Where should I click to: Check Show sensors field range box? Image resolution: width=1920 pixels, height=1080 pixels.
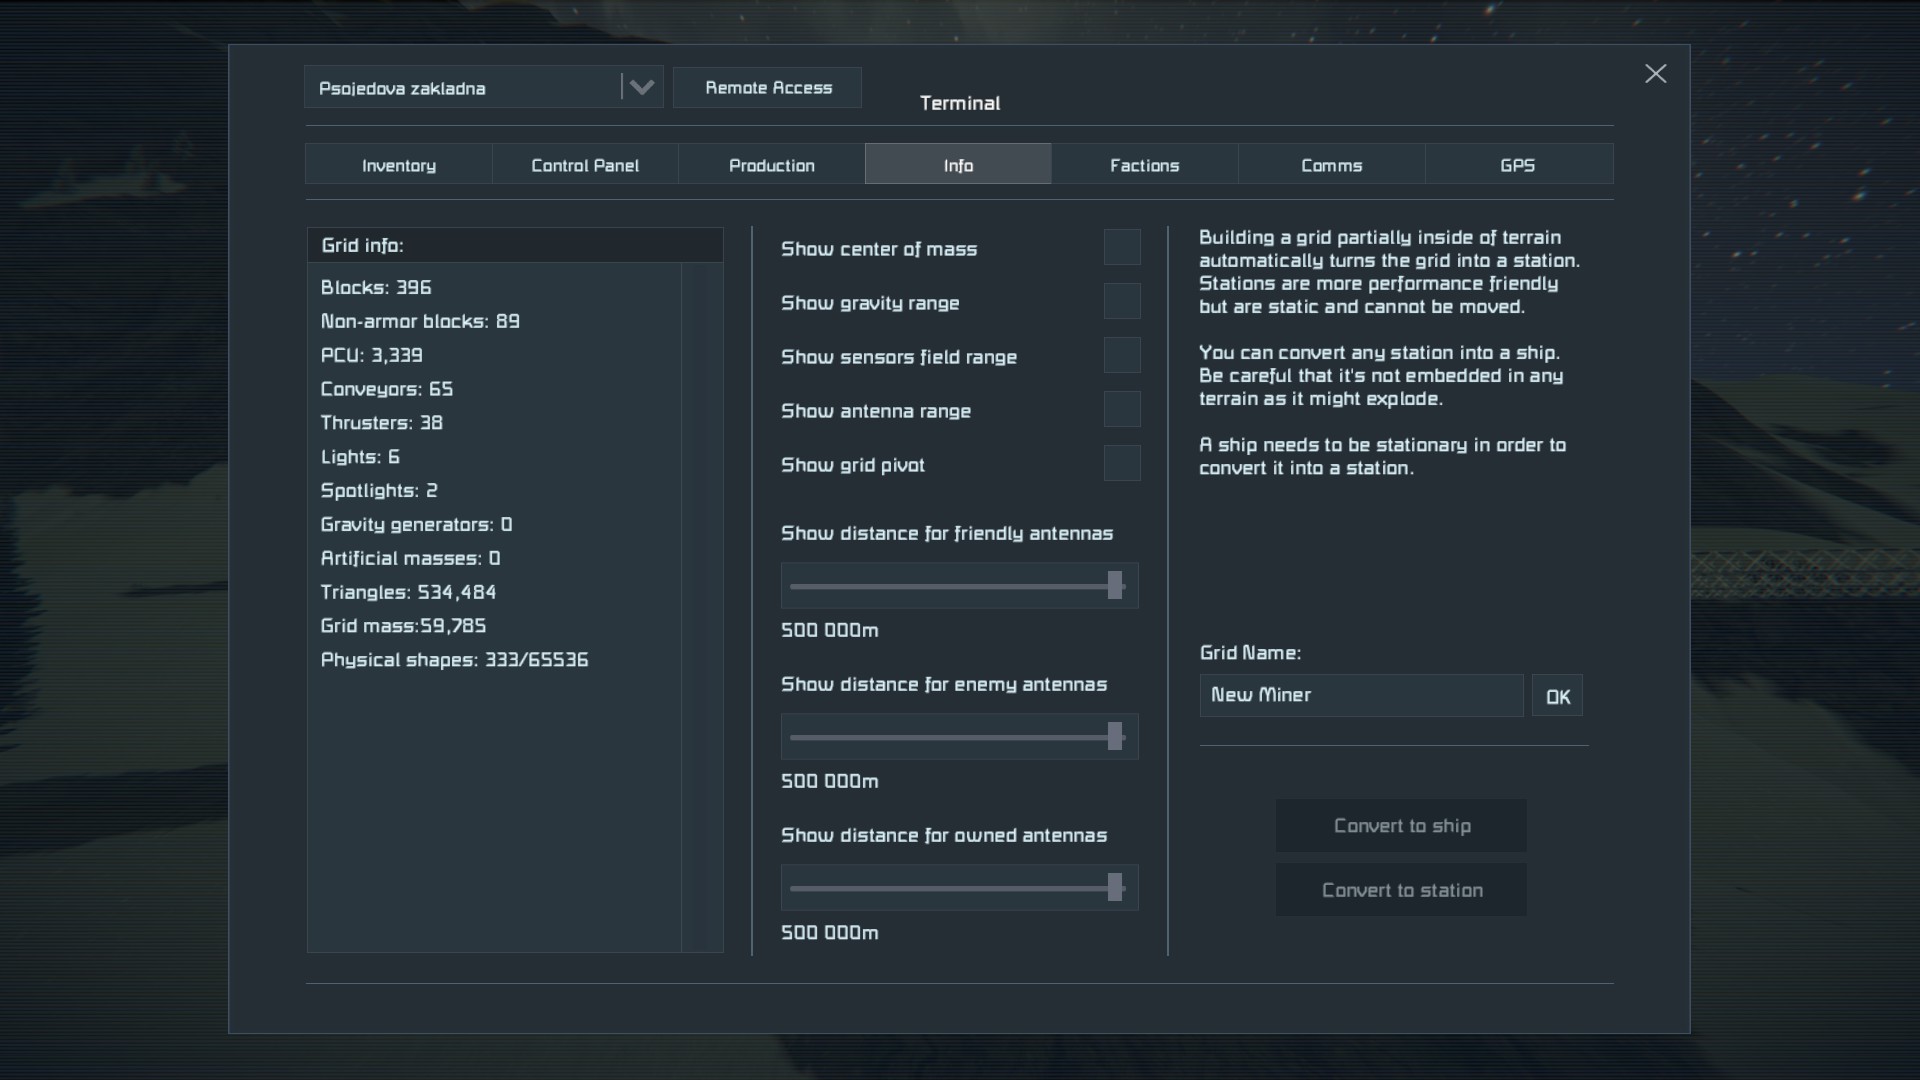(x=1121, y=356)
